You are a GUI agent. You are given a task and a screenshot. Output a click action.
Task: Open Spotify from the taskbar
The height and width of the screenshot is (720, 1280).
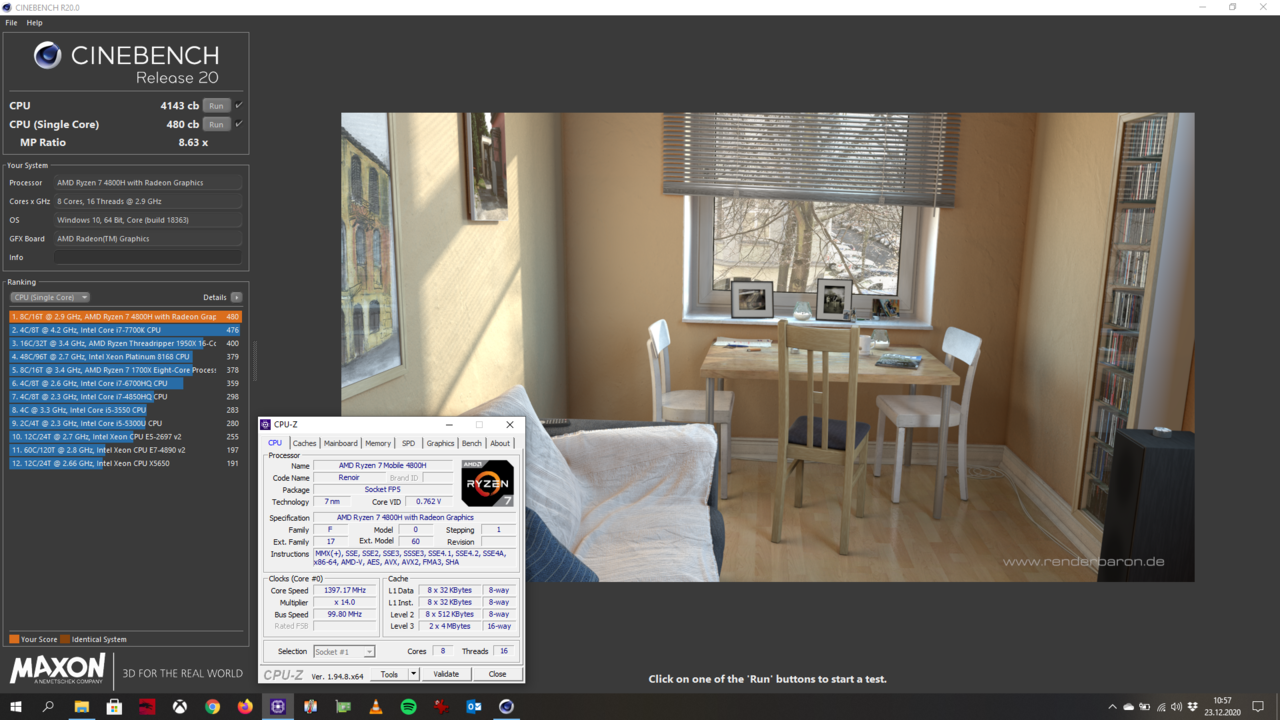point(408,707)
